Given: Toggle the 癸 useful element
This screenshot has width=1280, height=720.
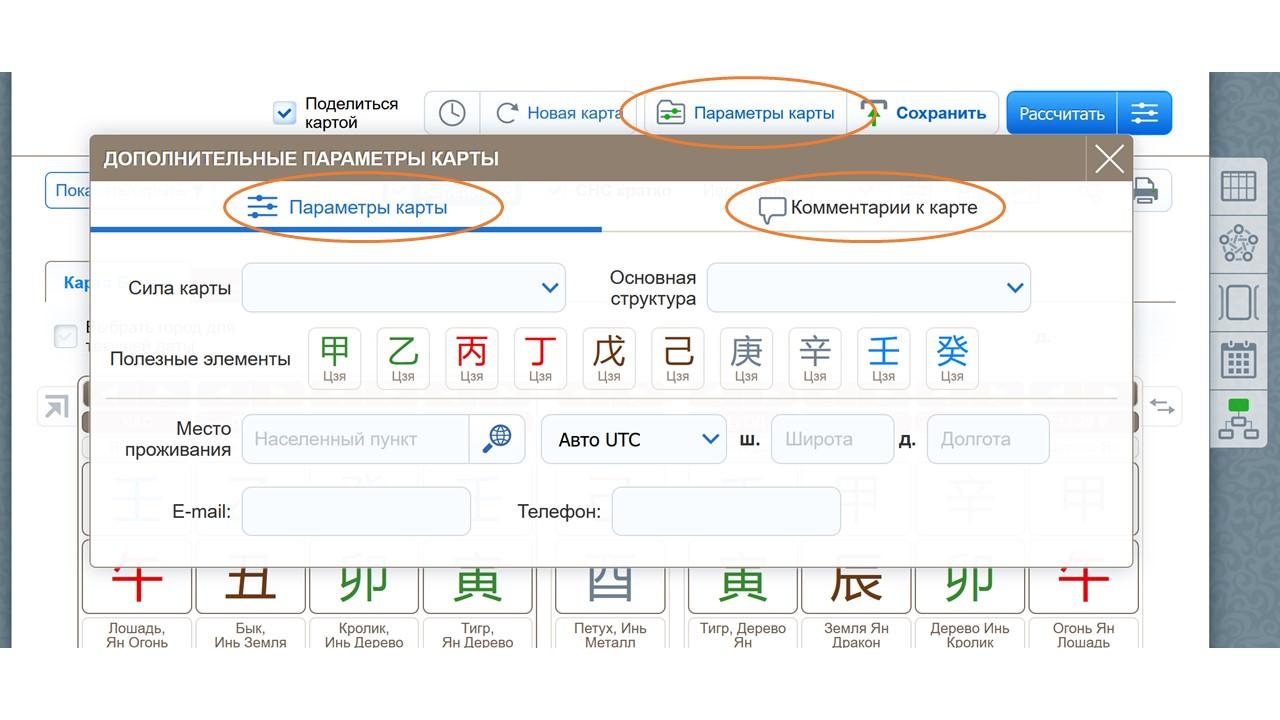Looking at the screenshot, I should click(x=952, y=358).
